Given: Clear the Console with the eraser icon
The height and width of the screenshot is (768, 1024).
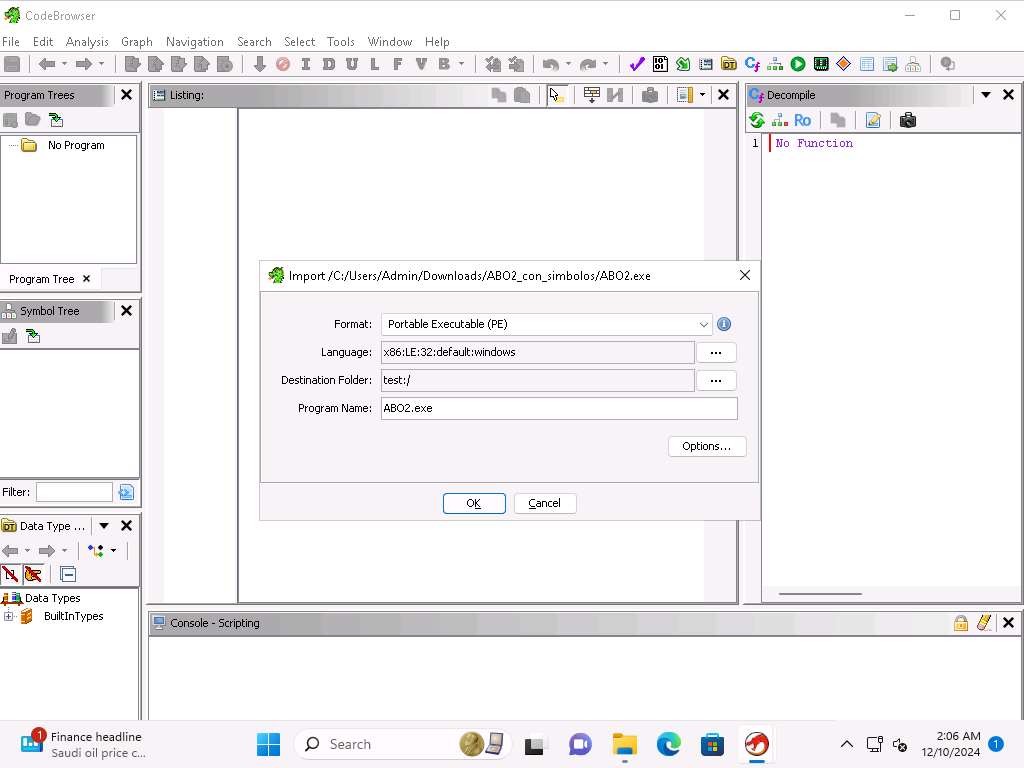Looking at the screenshot, I should coord(984,623).
